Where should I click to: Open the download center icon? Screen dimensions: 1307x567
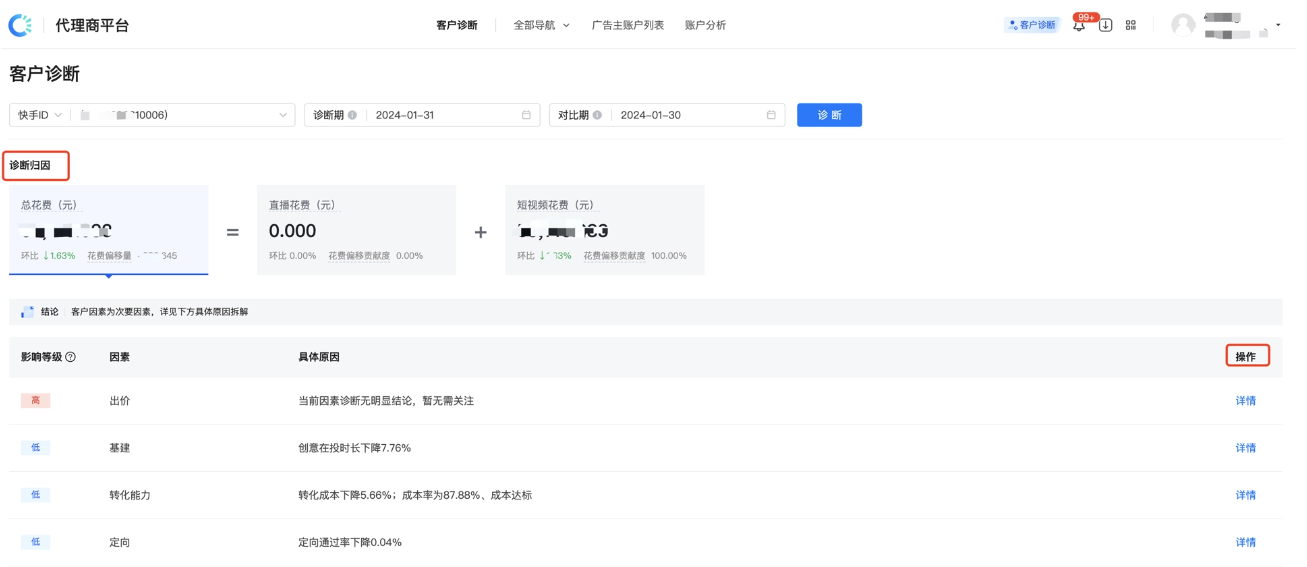click(x=1105, y=25)
